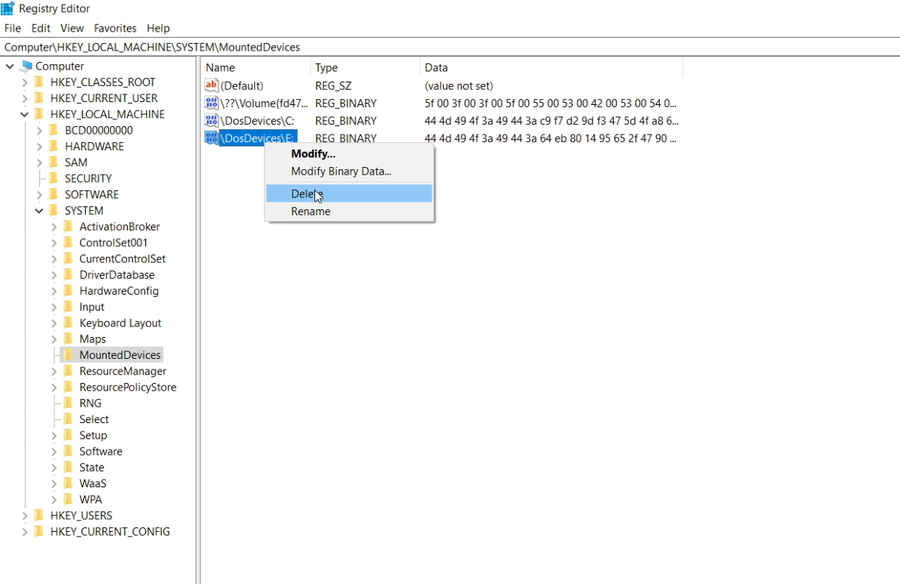Click the string value icon beside (Default)
This screenshot has width=900, height=584.
pyautogui.click(x=211, y=86)
